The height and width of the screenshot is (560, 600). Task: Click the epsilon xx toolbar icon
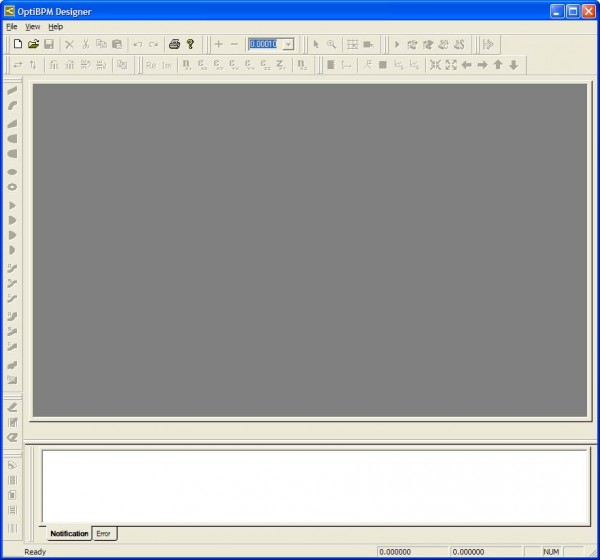(x=202, y=65)
